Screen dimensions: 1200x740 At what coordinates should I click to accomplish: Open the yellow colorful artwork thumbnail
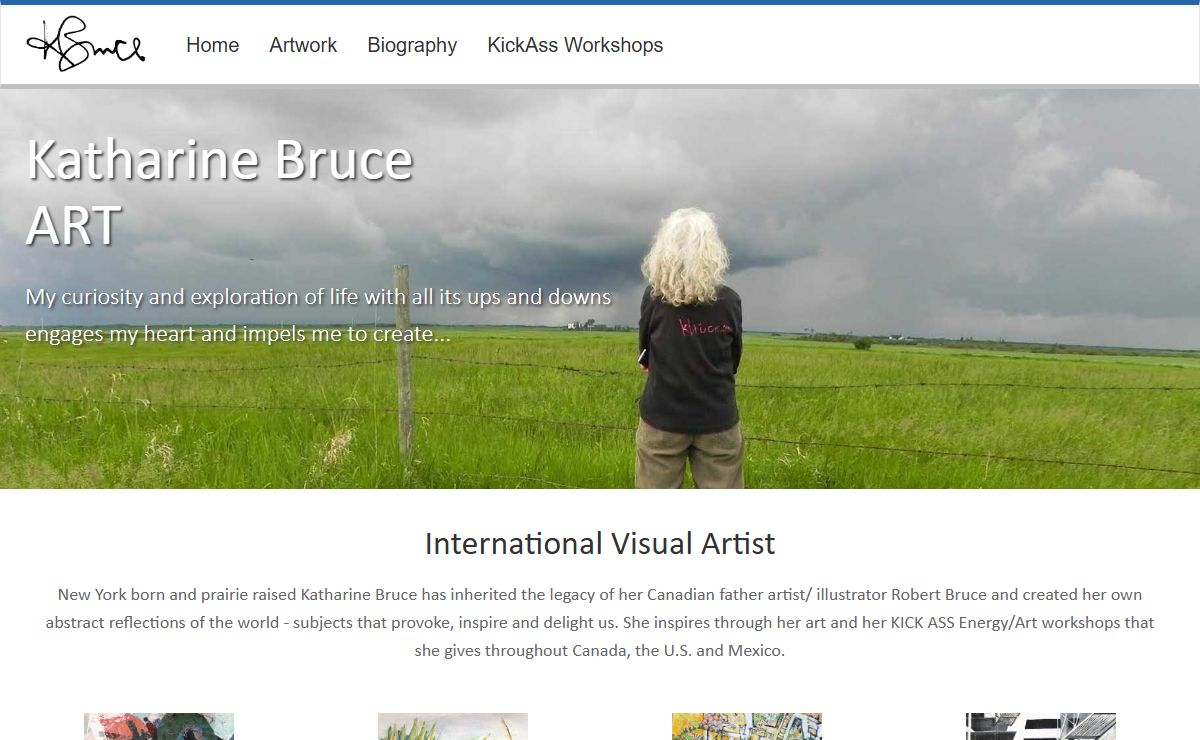pyautogui.click(x=747, y=726)
